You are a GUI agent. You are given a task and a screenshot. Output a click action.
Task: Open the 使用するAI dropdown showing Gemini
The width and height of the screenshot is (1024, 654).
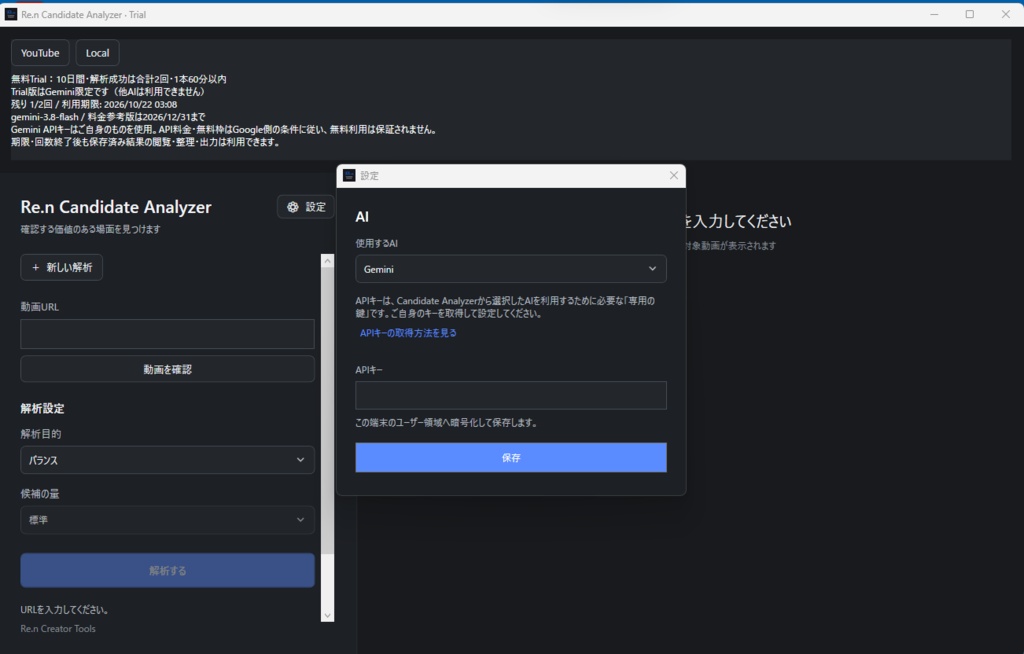tap(511, 269)
